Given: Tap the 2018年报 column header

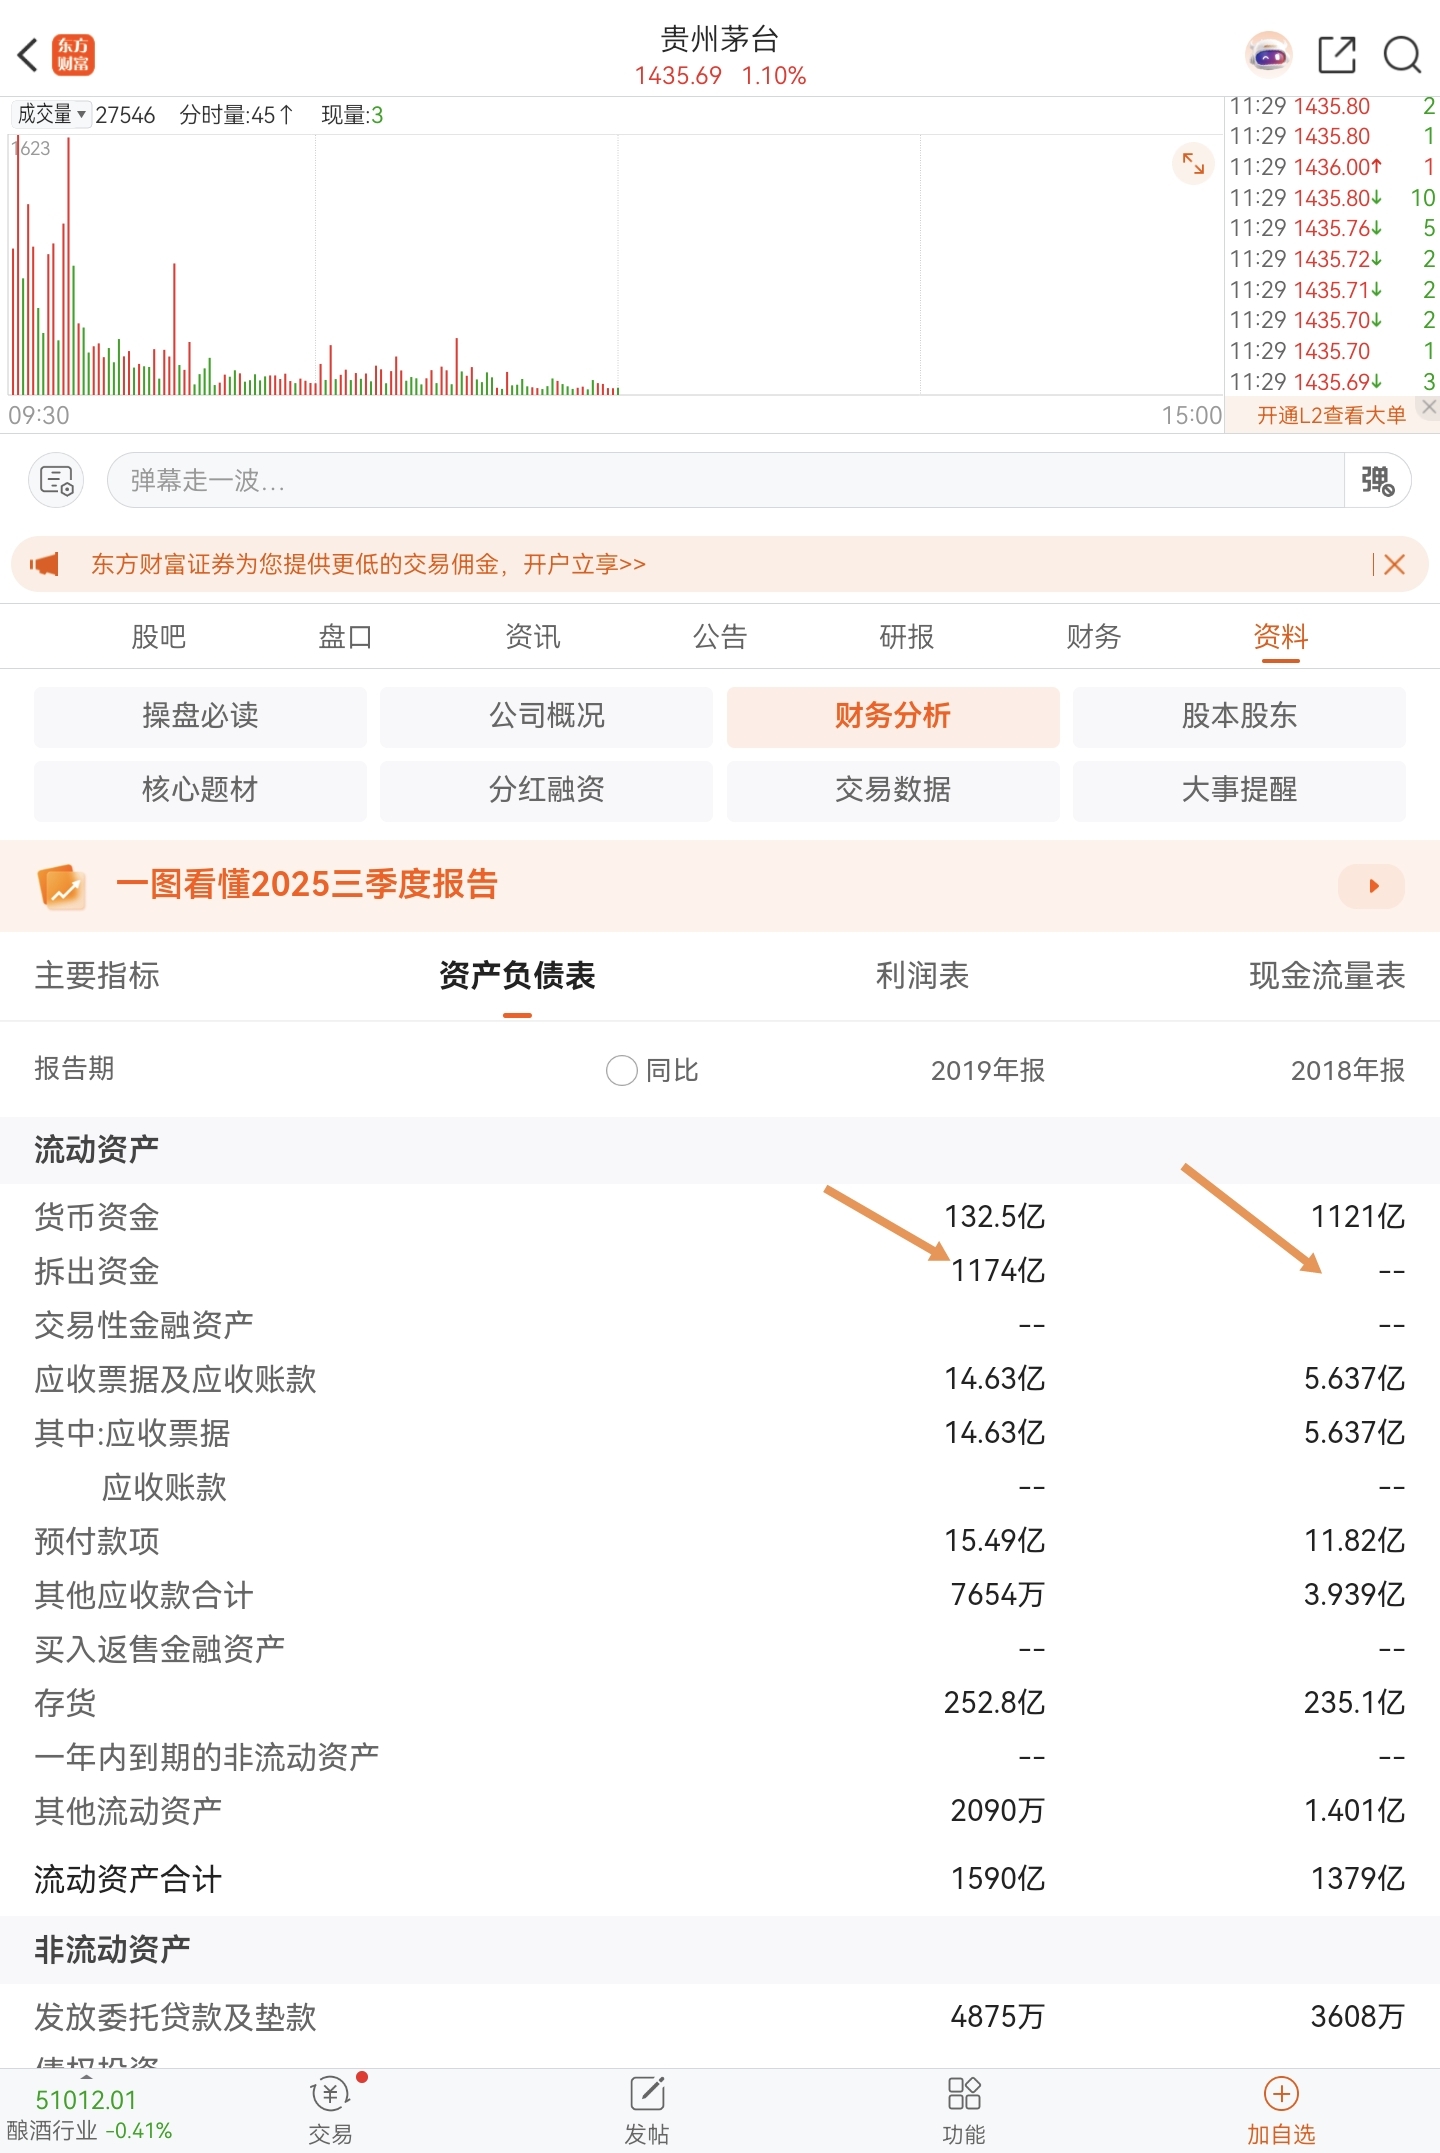Looking at the screenshot, I should (x=1348, y=1070).
